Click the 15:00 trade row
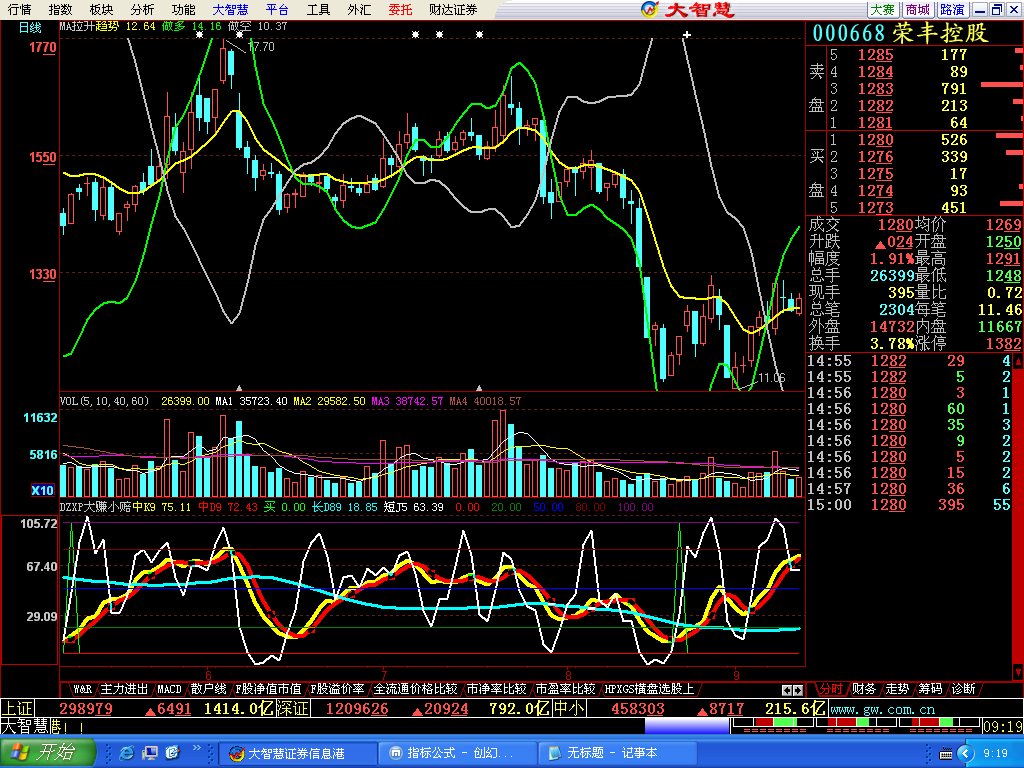 coord(909,505)
